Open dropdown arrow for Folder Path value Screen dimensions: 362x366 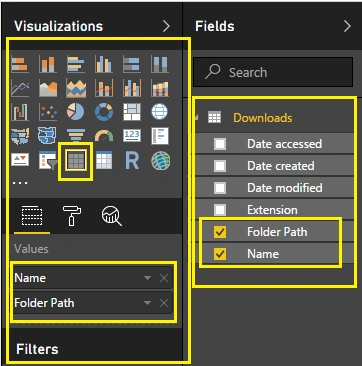[147, 303]
